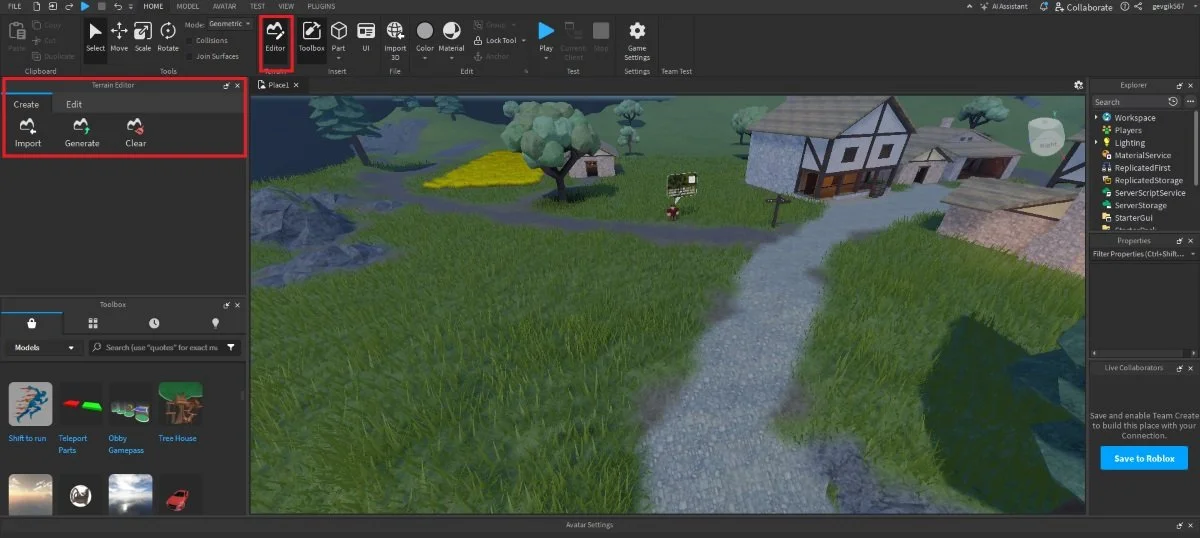Select MaterialService in Explorer
Image resolution: width=1200 pixels, height=538 pixels.
[x=1144, y=155]
